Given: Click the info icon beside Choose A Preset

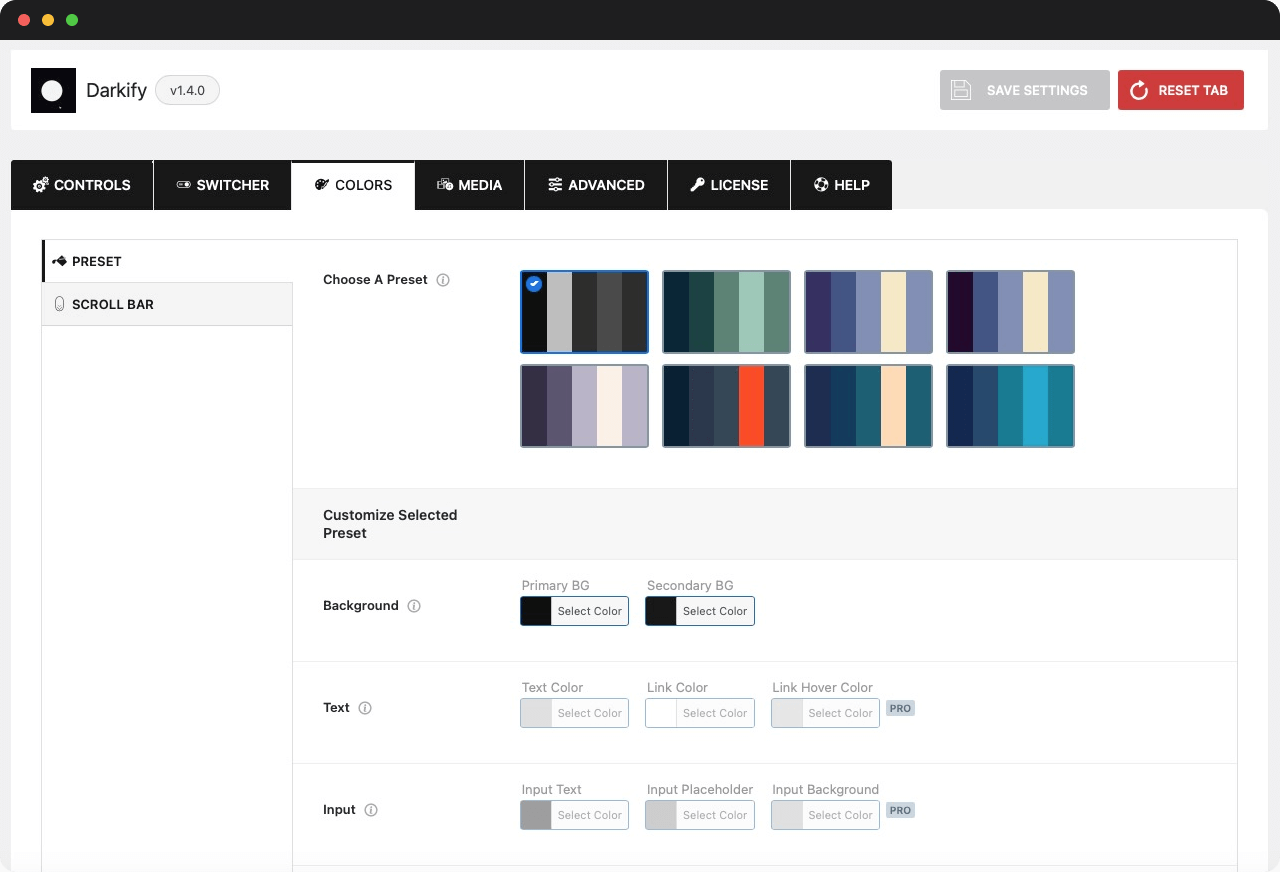Looking at the screenshot, I should click(443, 280).
